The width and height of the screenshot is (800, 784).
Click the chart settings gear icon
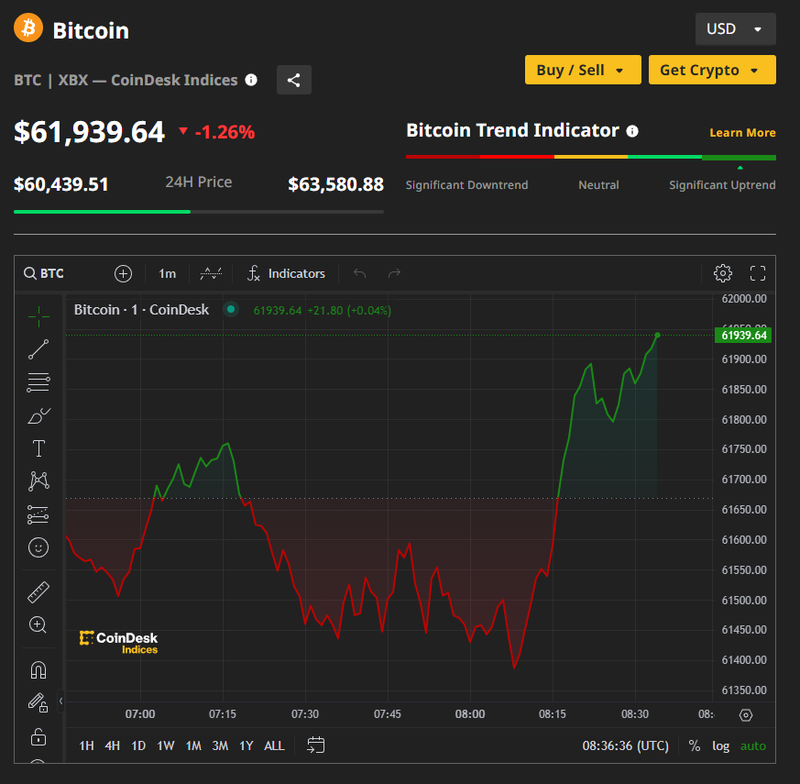pos(722,273)
